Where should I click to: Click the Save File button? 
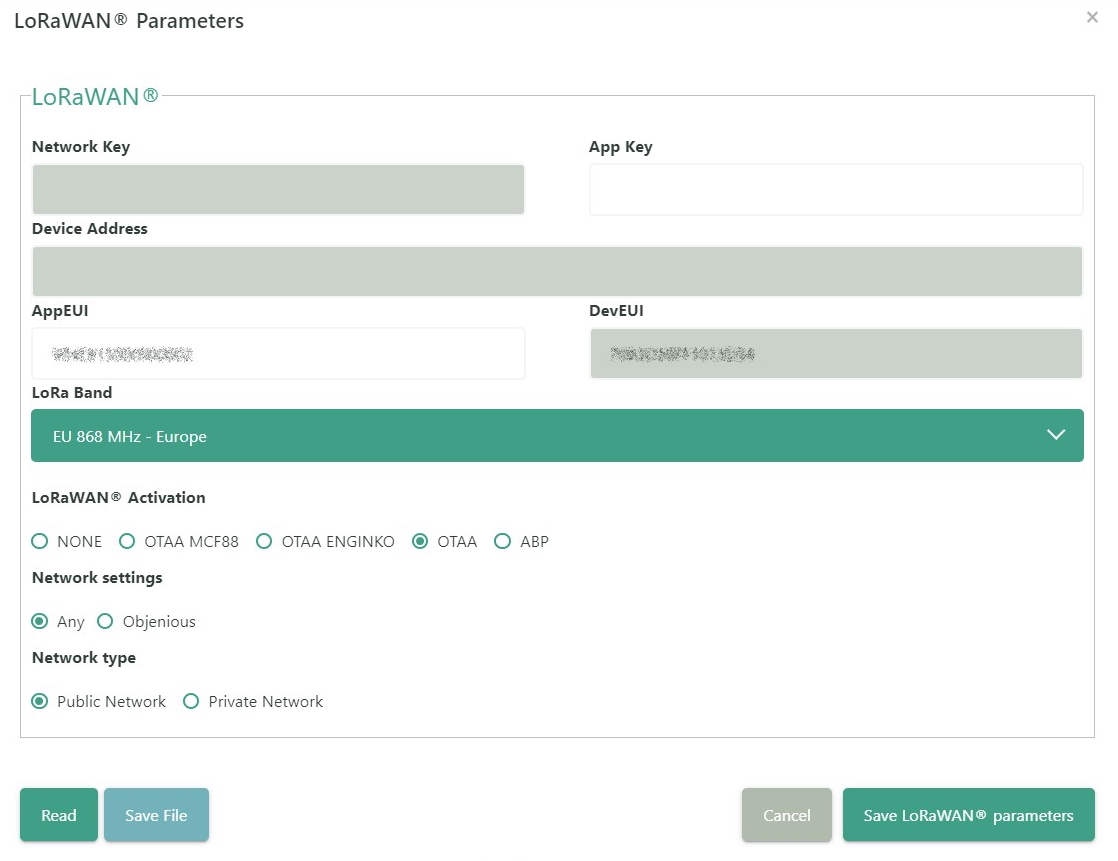point(156,815)
